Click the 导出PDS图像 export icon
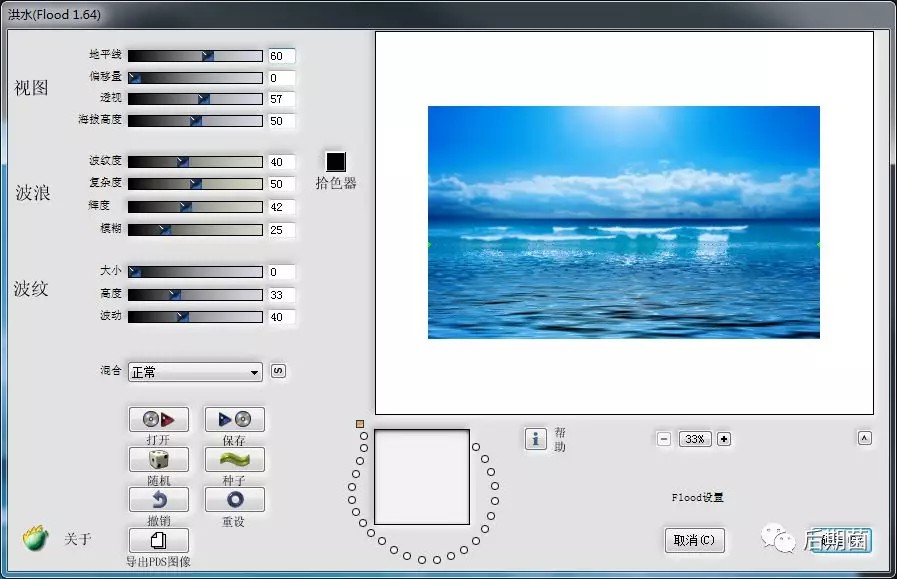This screenshot has width=897, height=579. [158, 540]
